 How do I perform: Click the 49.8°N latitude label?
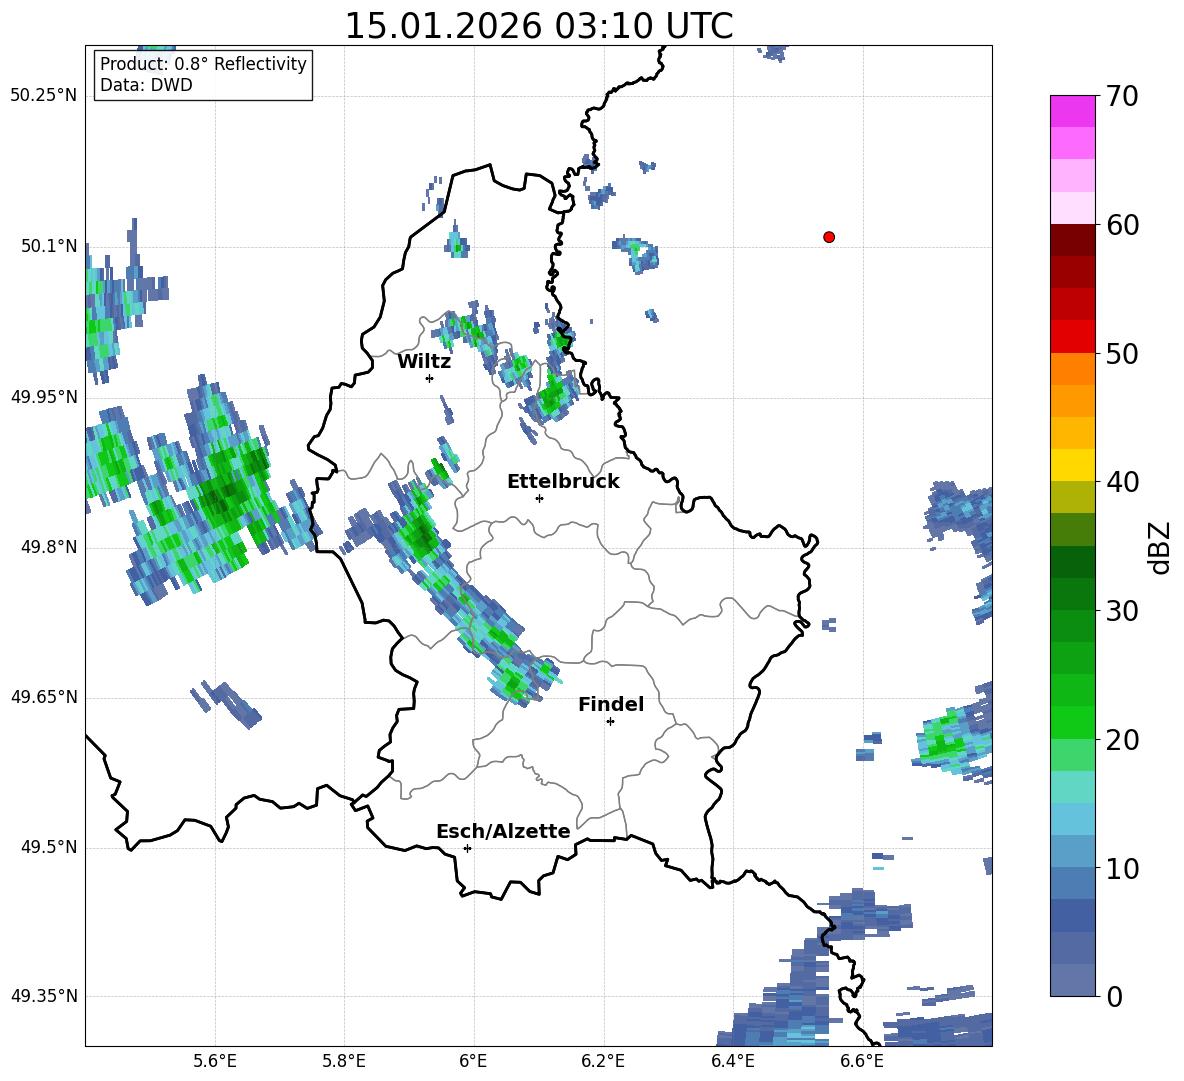[49, 547]
